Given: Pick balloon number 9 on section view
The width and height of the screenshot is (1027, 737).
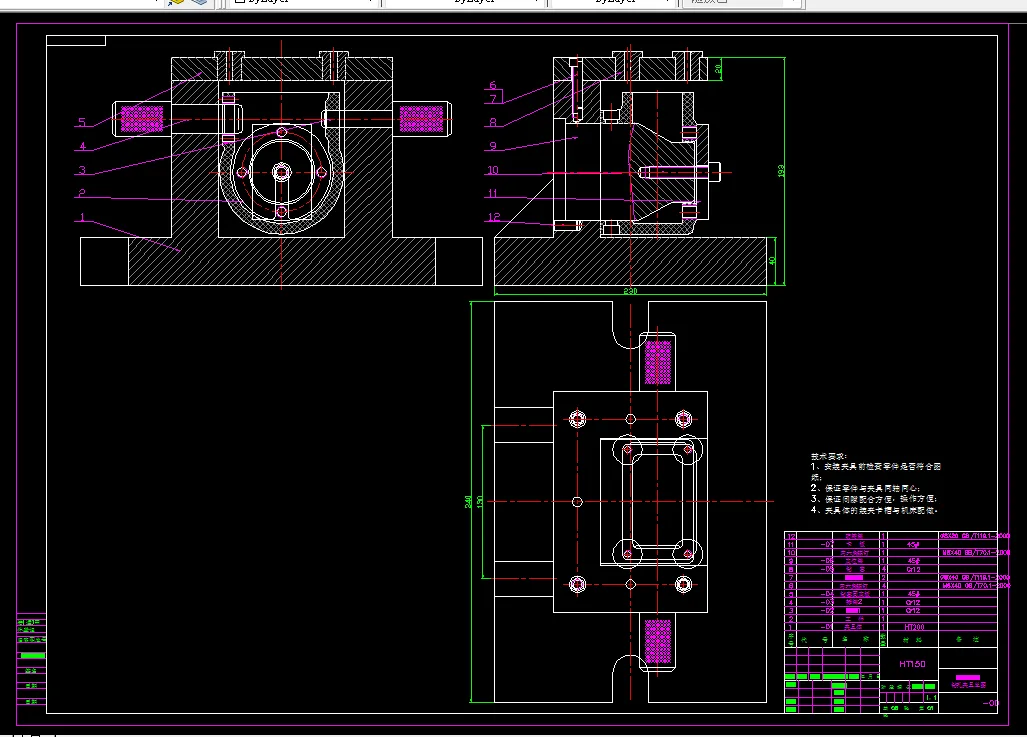Looking at the screenshot, I should [493, 146].
